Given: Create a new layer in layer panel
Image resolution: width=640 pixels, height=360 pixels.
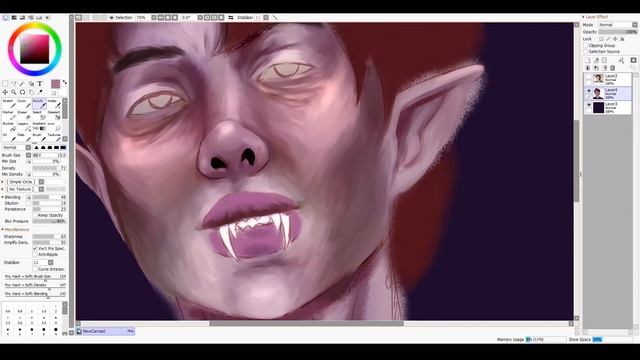Looking at the screenshot, I should tap(587, 60).
